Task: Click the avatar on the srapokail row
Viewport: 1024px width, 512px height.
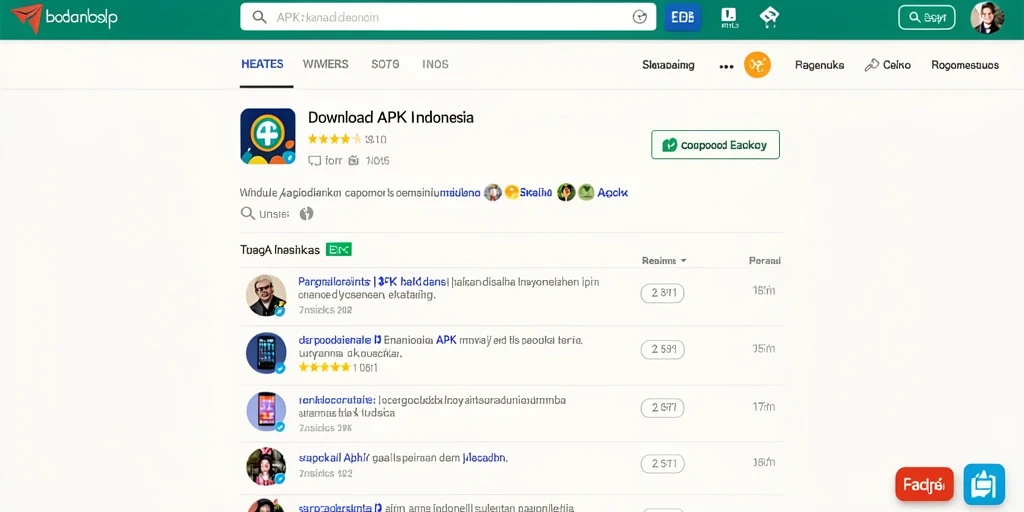Action: [266, 466]
